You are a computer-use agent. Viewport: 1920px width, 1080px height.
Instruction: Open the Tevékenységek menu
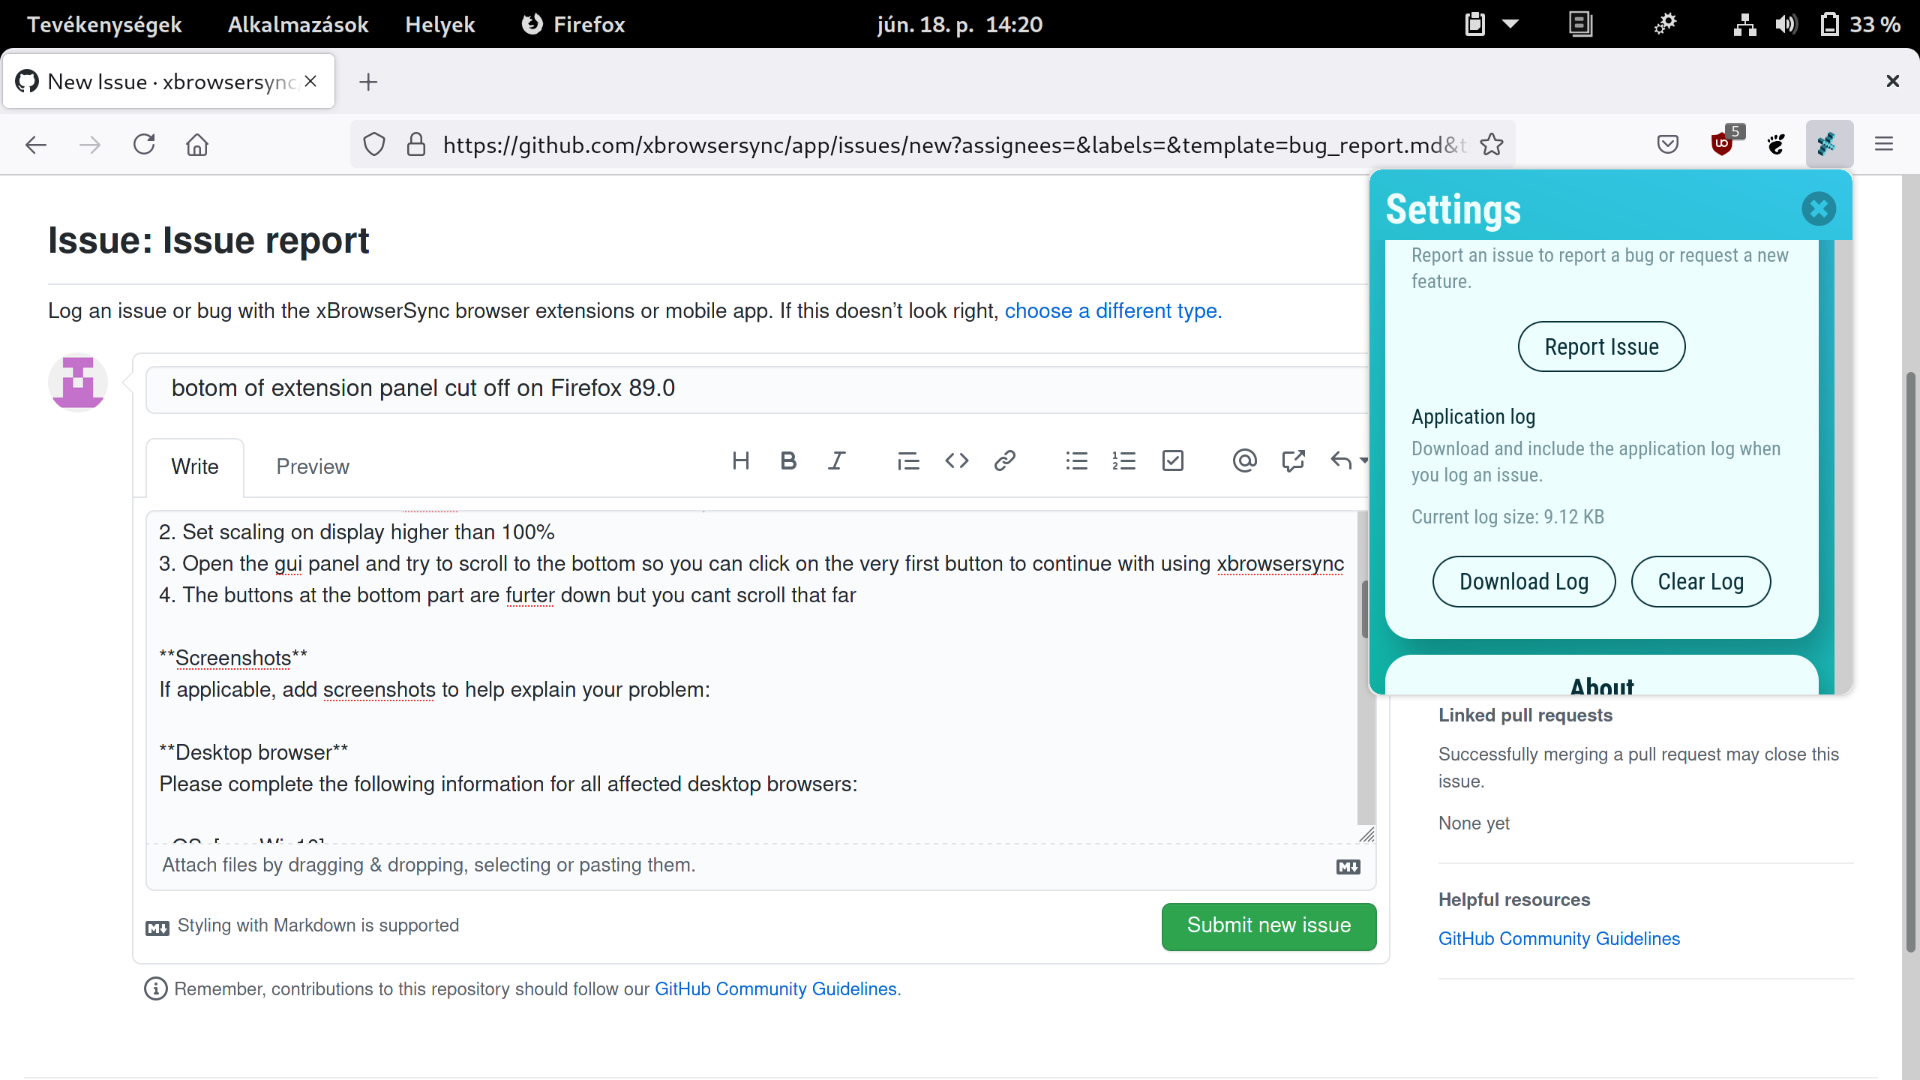tap(104, 24)
